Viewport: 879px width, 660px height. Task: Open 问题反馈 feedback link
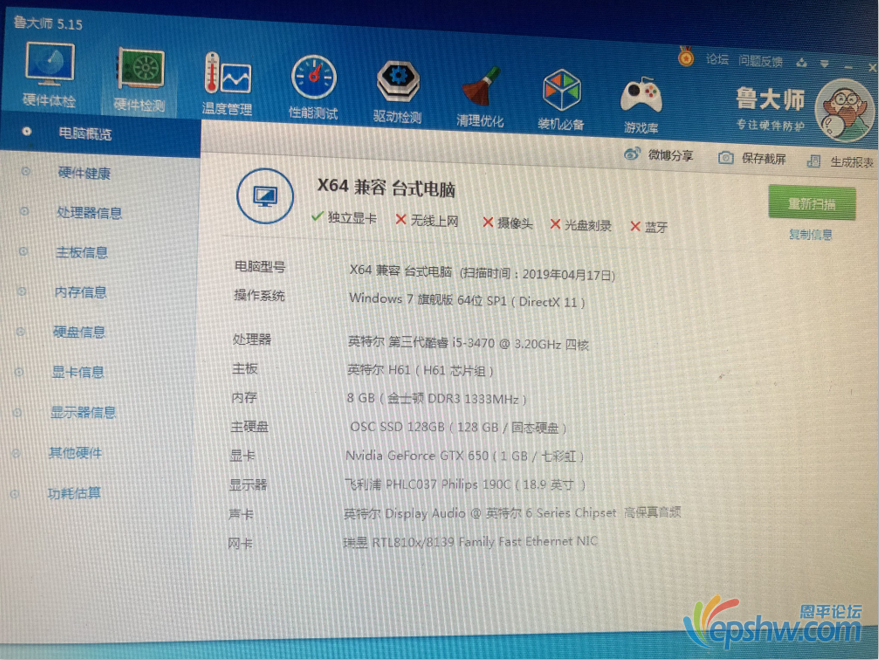click(760, 61)
